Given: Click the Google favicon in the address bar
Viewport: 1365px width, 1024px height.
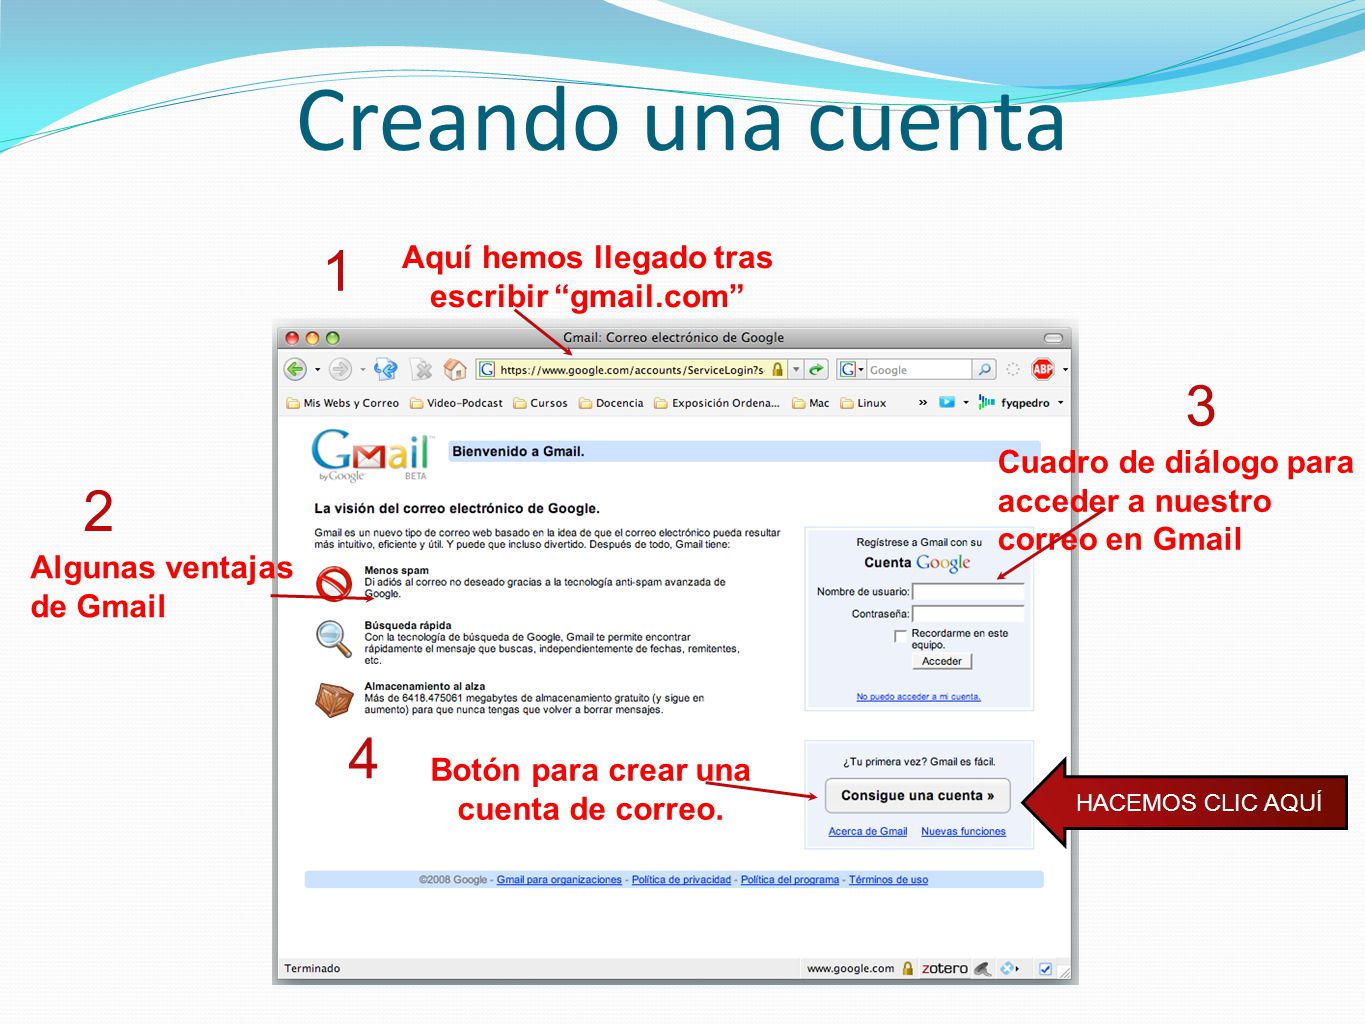Looking at the screenshot, I should [x=487, y=370].
